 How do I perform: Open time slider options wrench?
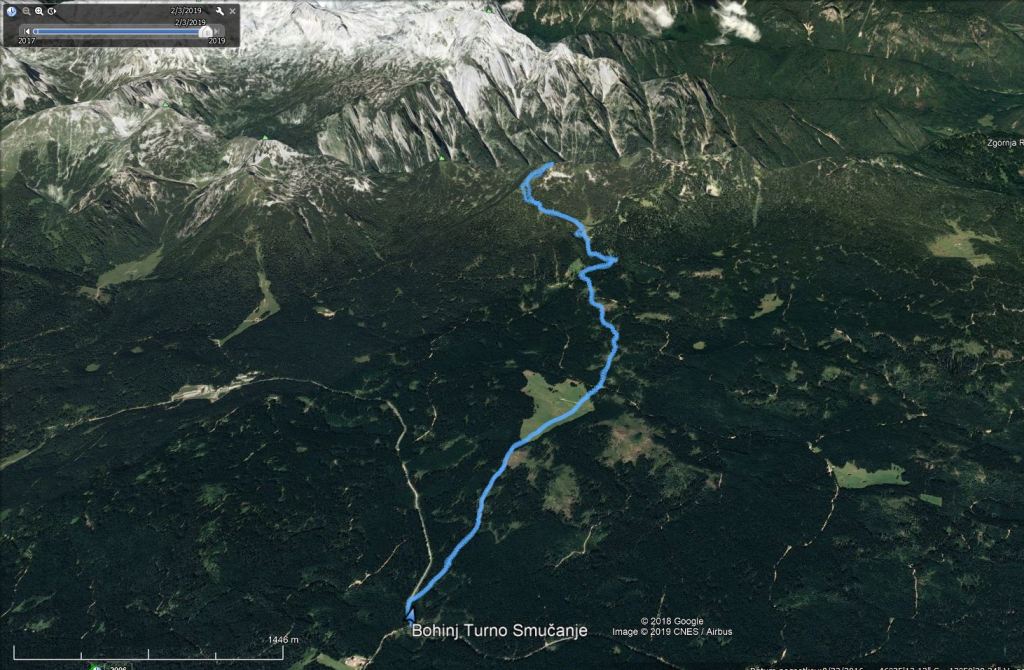[220, 11]
